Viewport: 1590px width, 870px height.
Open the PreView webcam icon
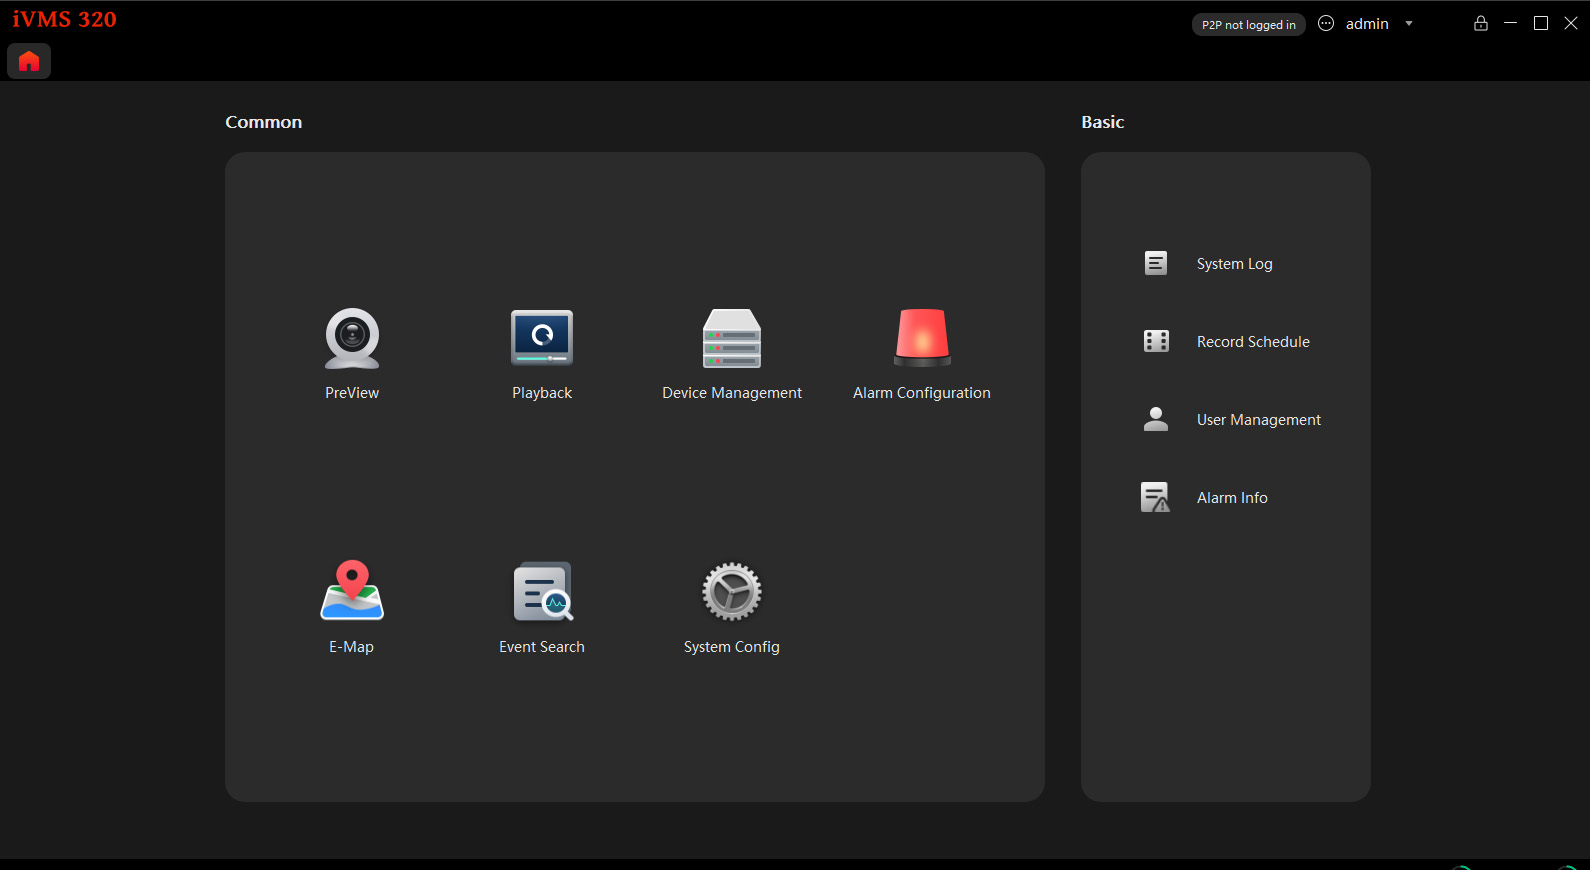click(352, 339)
